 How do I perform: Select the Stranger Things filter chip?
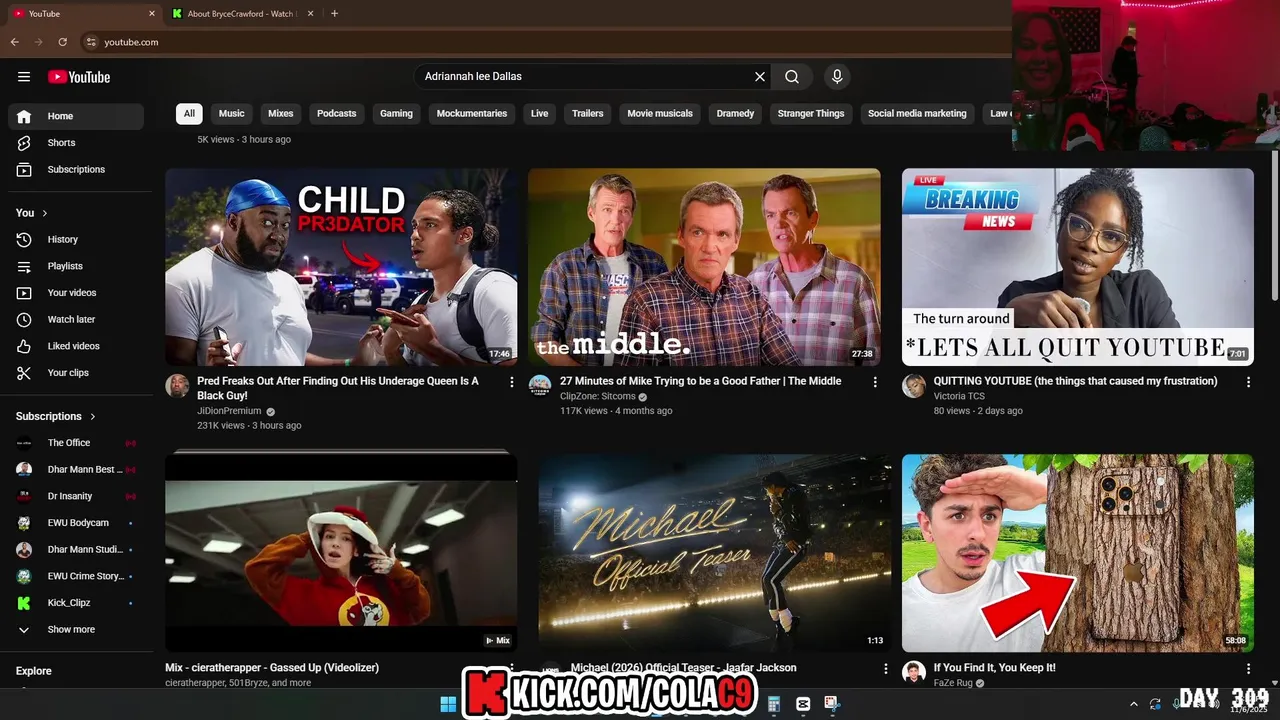pos(811,114)
